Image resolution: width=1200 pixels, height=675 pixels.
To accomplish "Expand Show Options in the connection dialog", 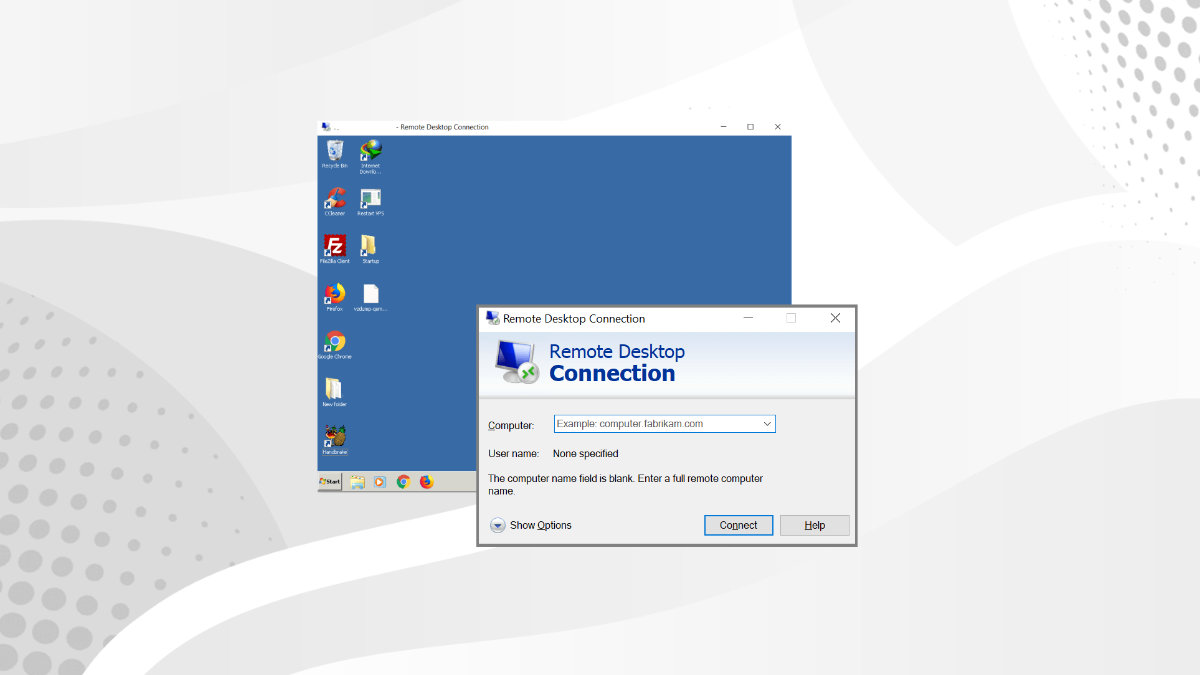I will [x=530, y=525].
